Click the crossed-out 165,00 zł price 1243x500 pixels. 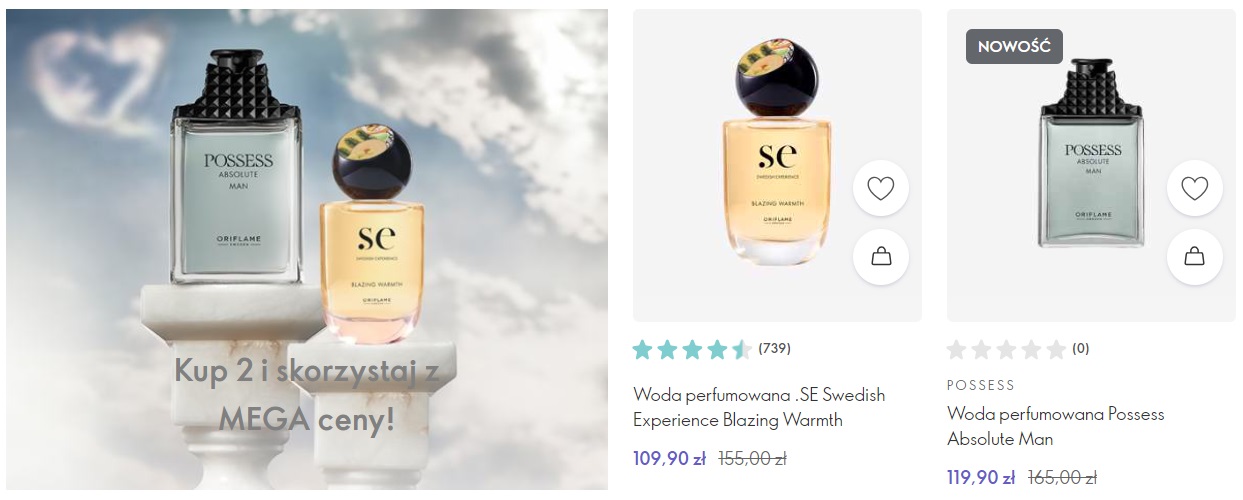(1064, 478)
